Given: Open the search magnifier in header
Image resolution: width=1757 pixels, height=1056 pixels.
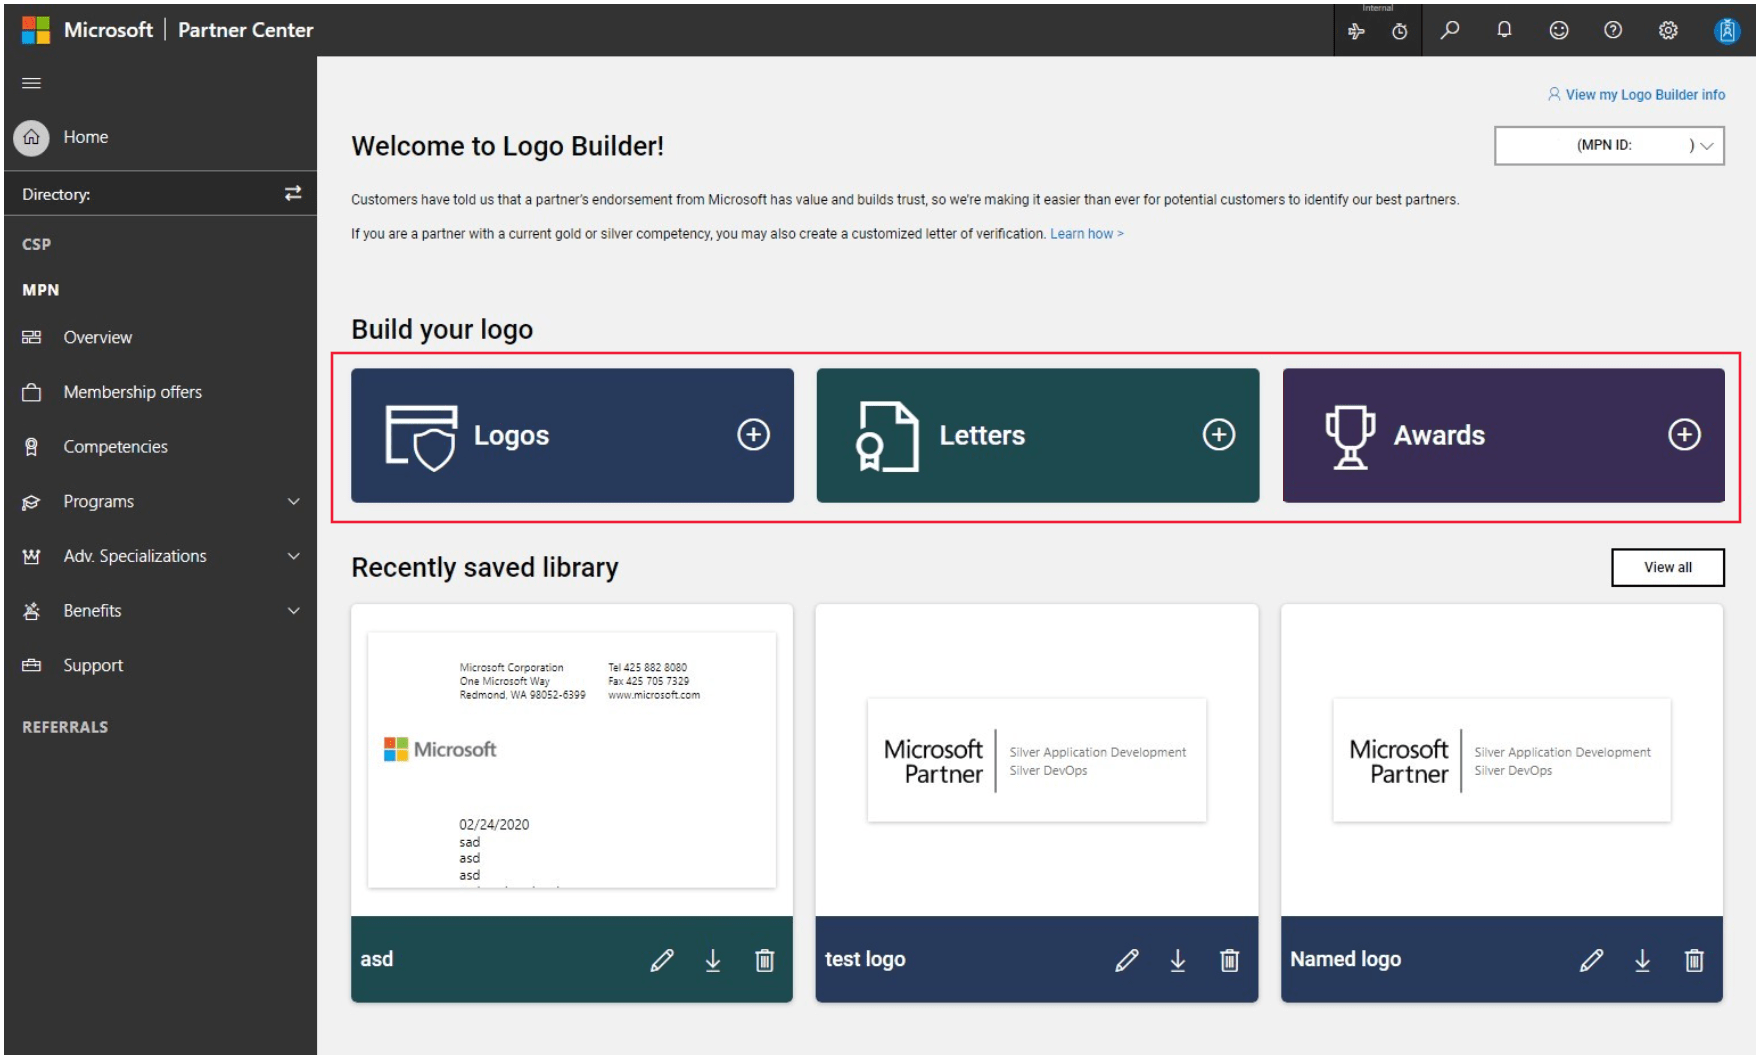Looking at the screenshot, I should [x=1449, y=30].
